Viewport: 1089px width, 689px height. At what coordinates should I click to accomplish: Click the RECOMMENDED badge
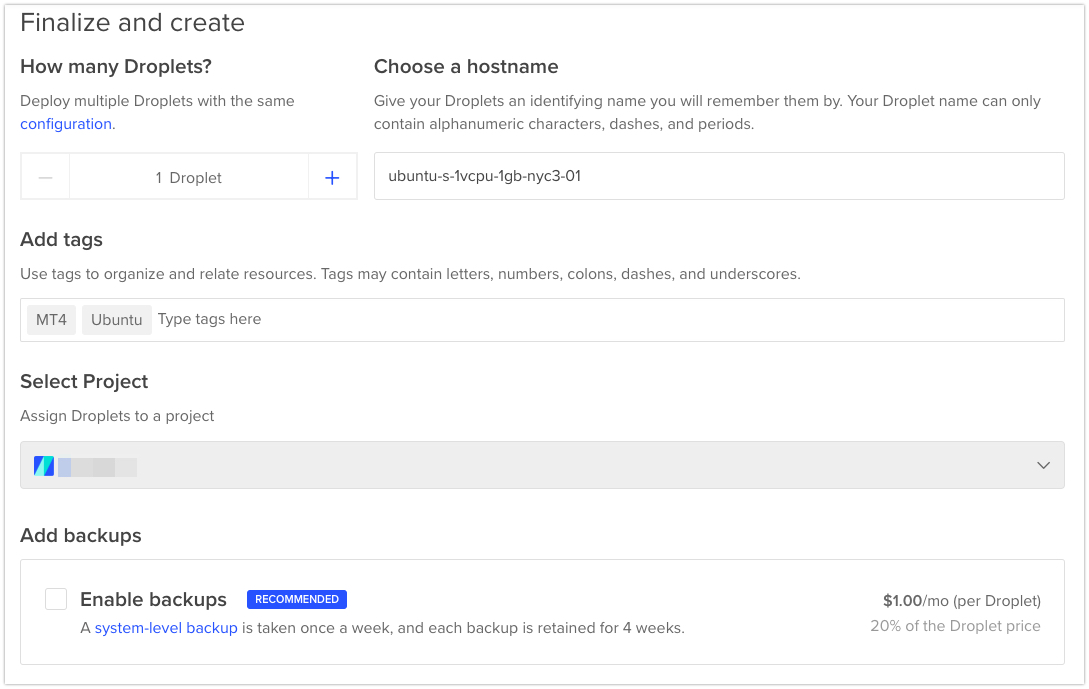coord(297,599)
